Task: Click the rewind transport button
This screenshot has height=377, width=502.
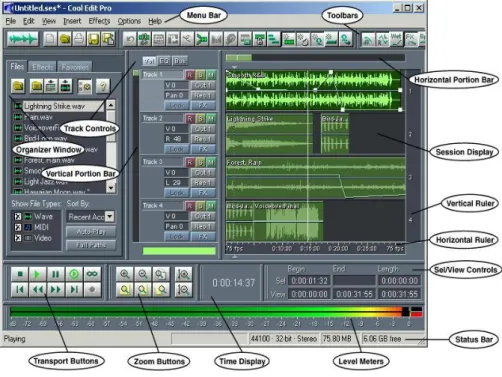Action: 37,289
